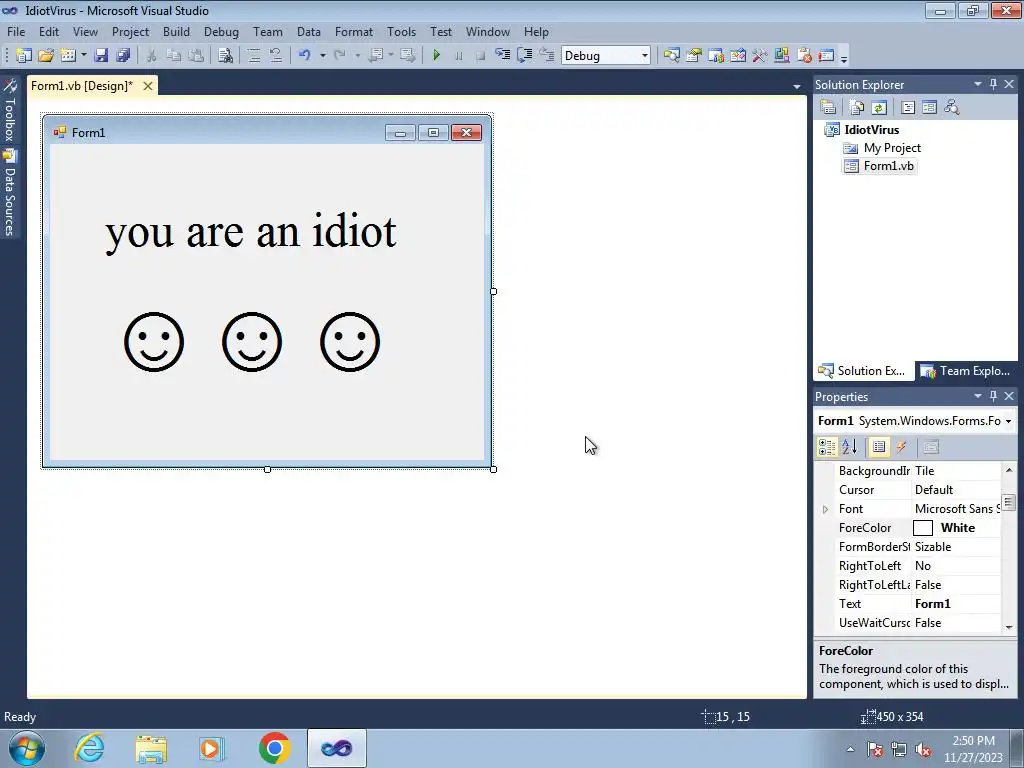
Task: Open the Toolbox side tab
Action: point(10,110)
